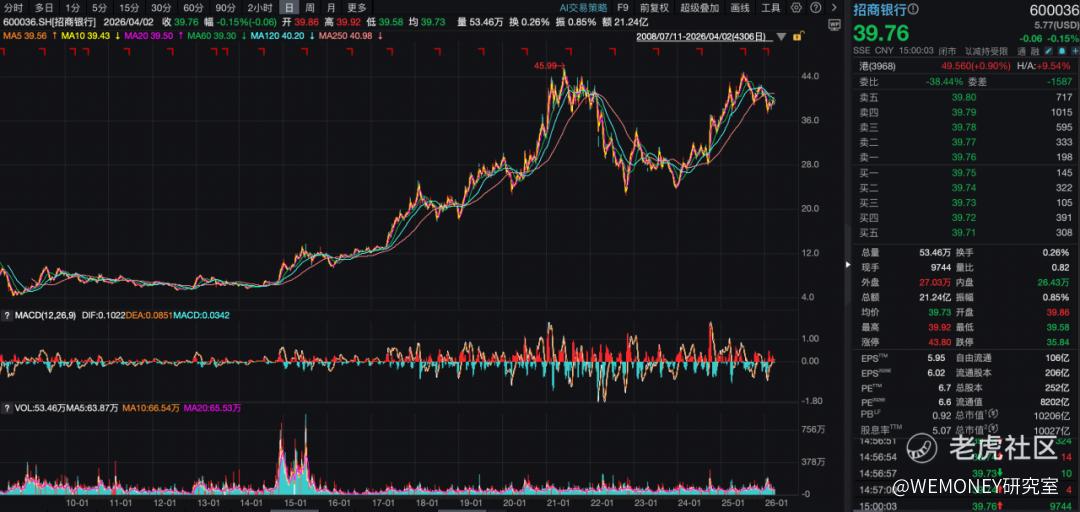Screen dimensions: 1080x512
Task: Click the 14:56:57 trade tick row
Action: coord(964,473)
